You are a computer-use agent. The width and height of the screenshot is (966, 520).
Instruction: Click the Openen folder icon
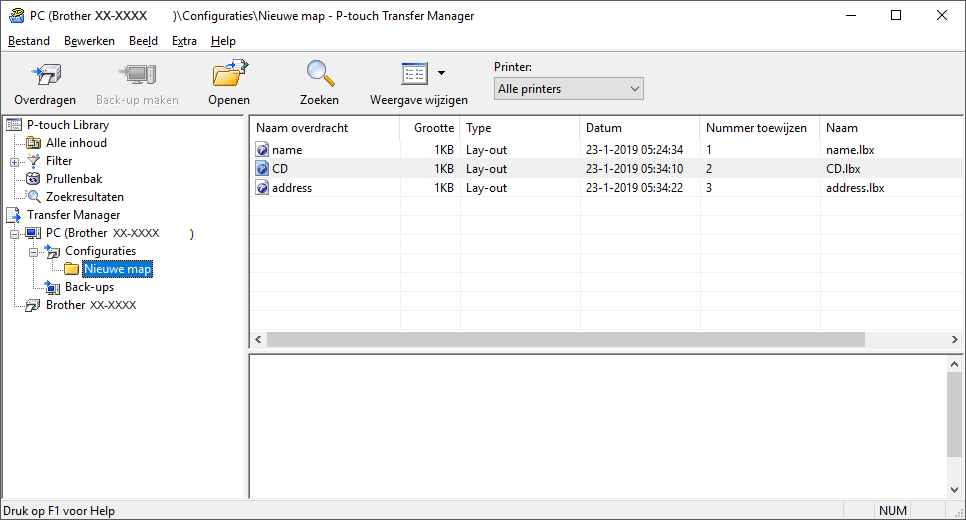point(229,74)
